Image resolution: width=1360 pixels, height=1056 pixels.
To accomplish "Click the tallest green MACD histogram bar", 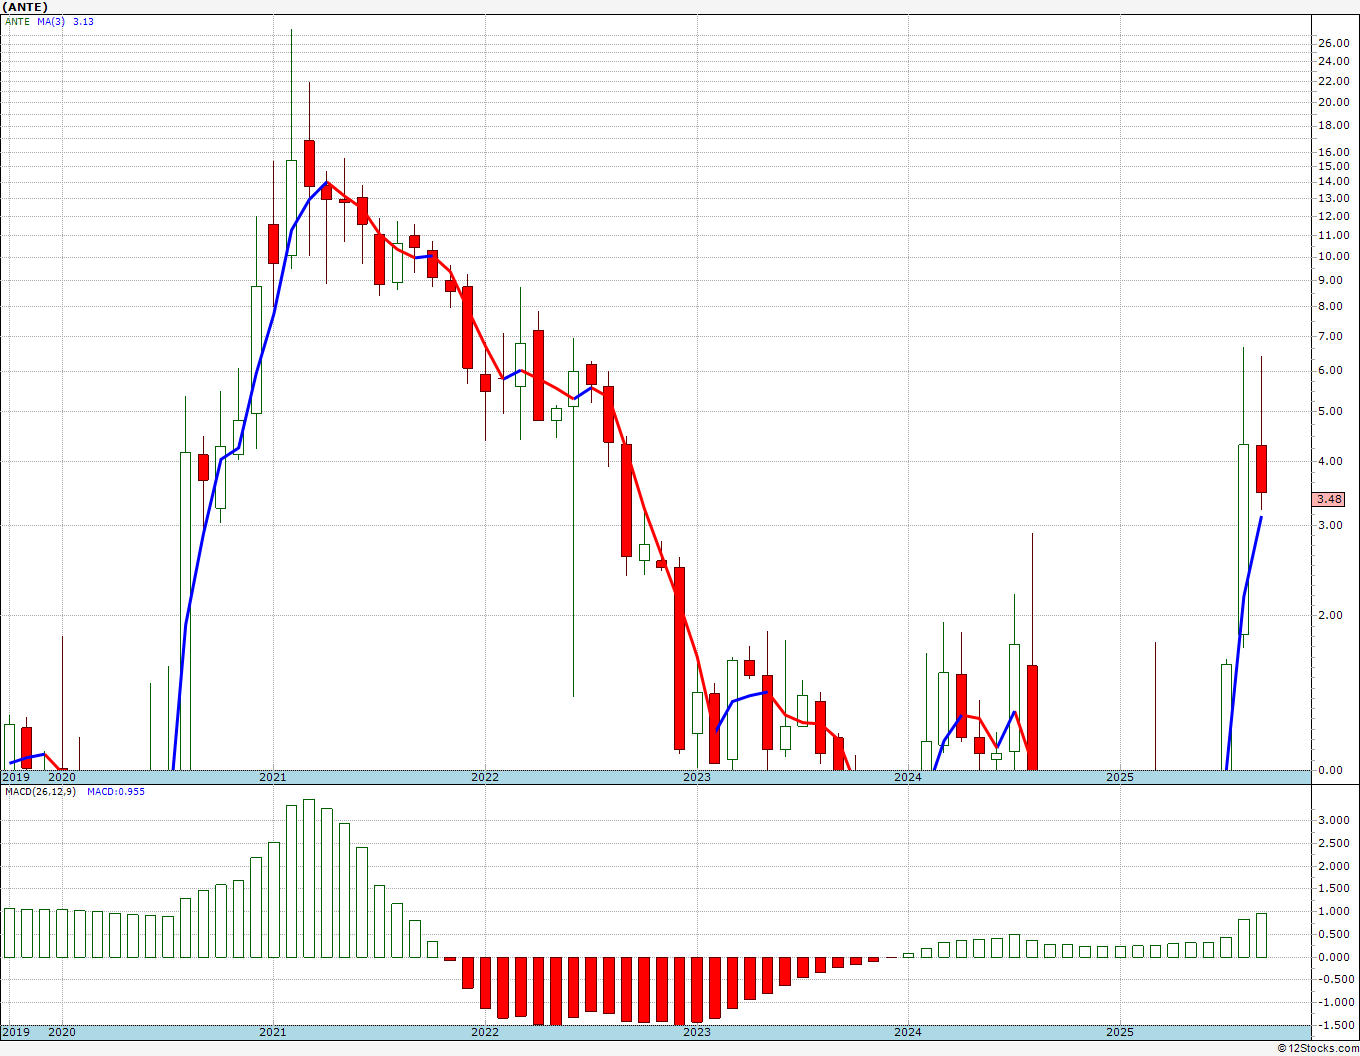I will pyautogui.click(x=309, y=878).
